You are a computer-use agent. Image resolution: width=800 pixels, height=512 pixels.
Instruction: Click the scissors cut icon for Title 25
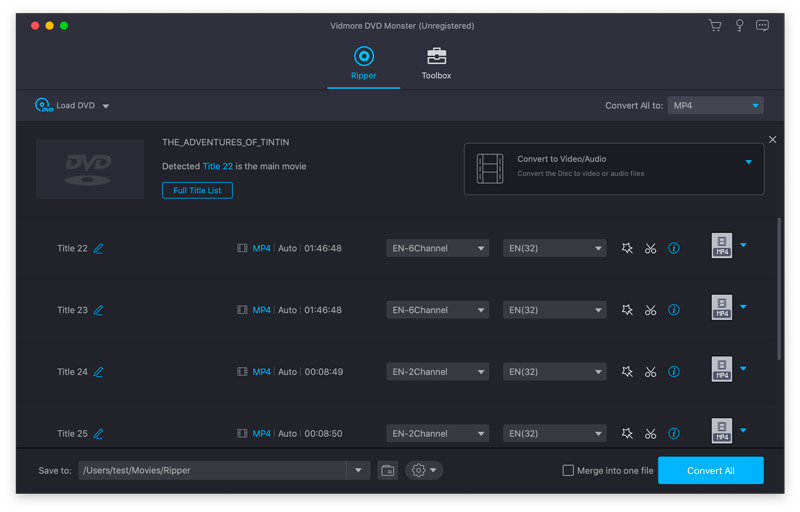coord(650,433)
